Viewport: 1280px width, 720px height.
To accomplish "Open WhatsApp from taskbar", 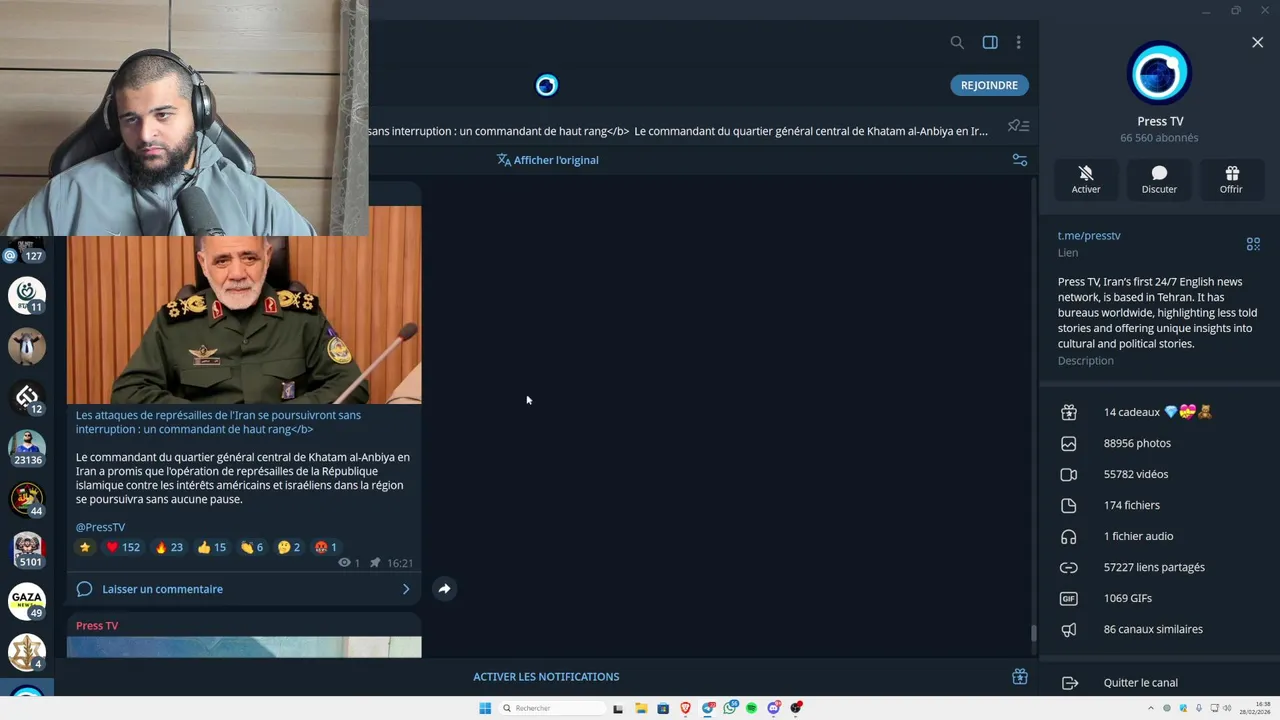I will tap(729, 708).
